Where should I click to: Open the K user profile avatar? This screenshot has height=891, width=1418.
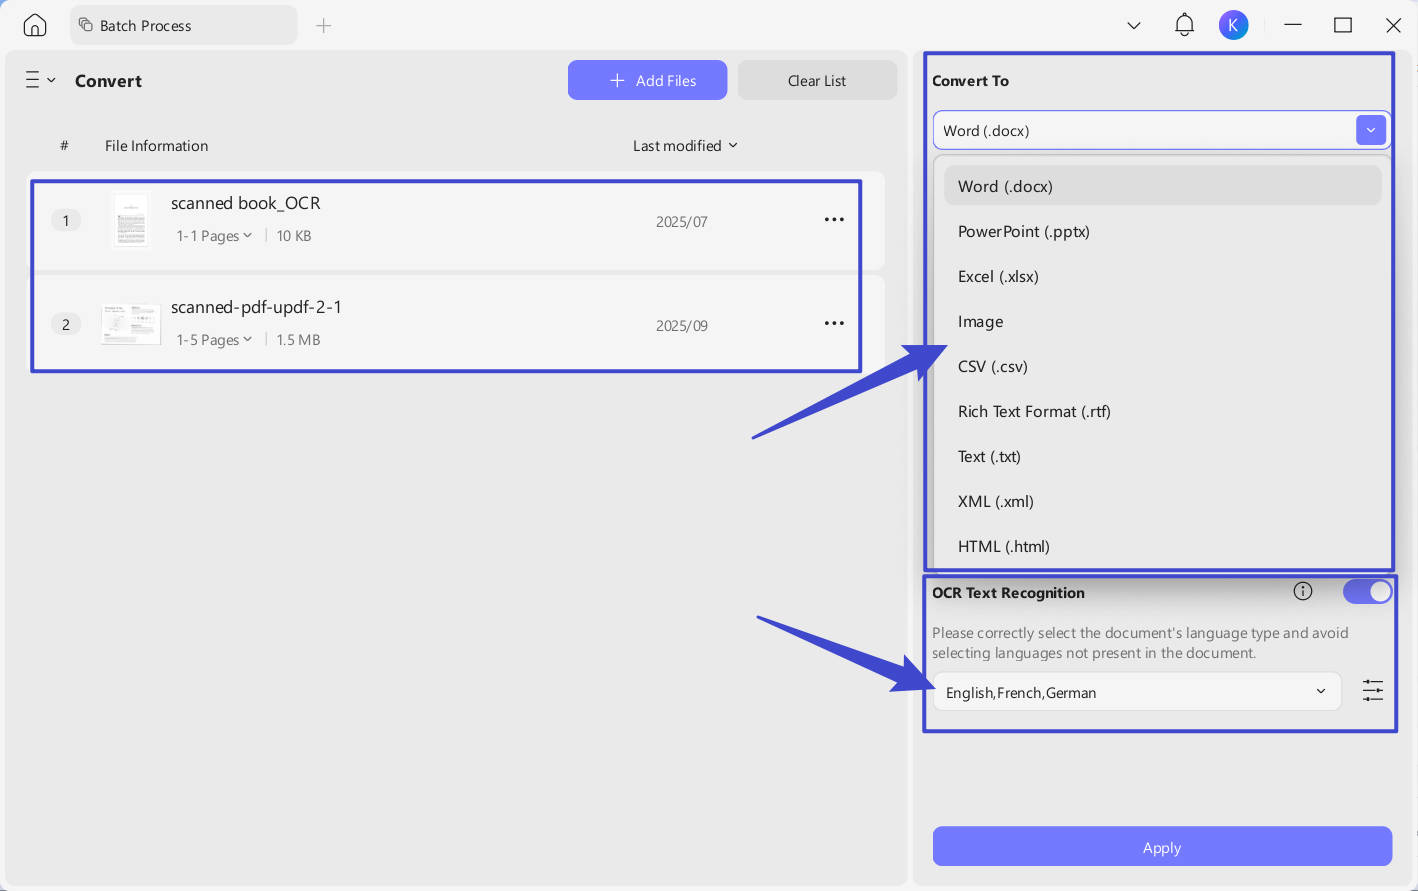tap(1233, 25)
